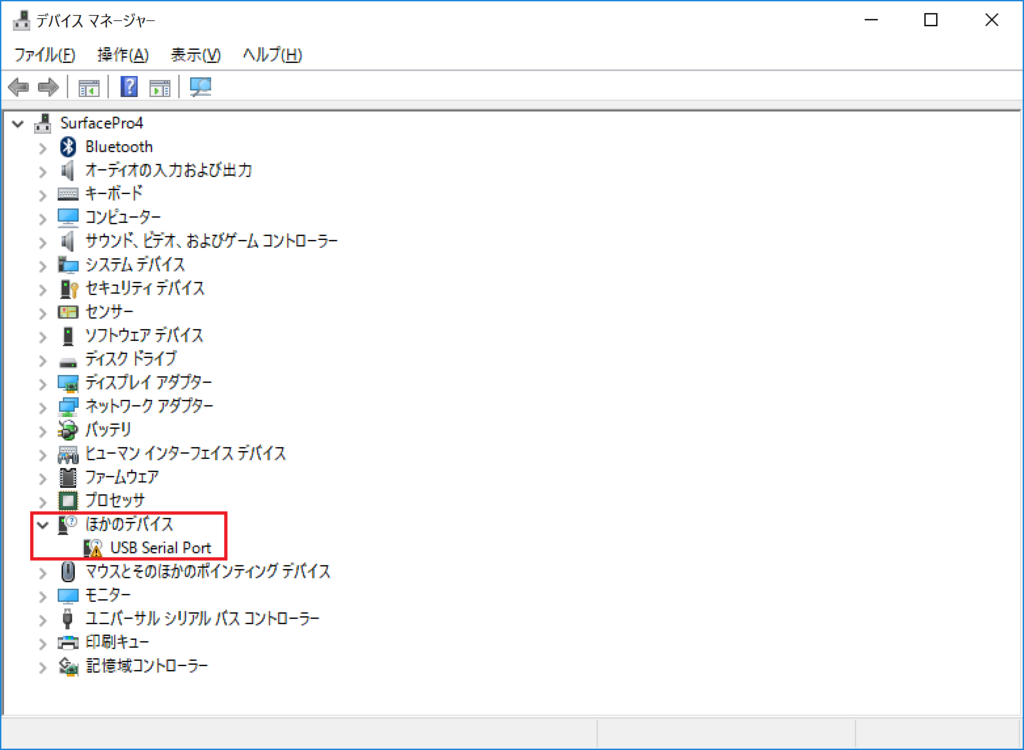Minimize the デバイス マネージャー window
1024x750 pixels.
coord(871,20)
